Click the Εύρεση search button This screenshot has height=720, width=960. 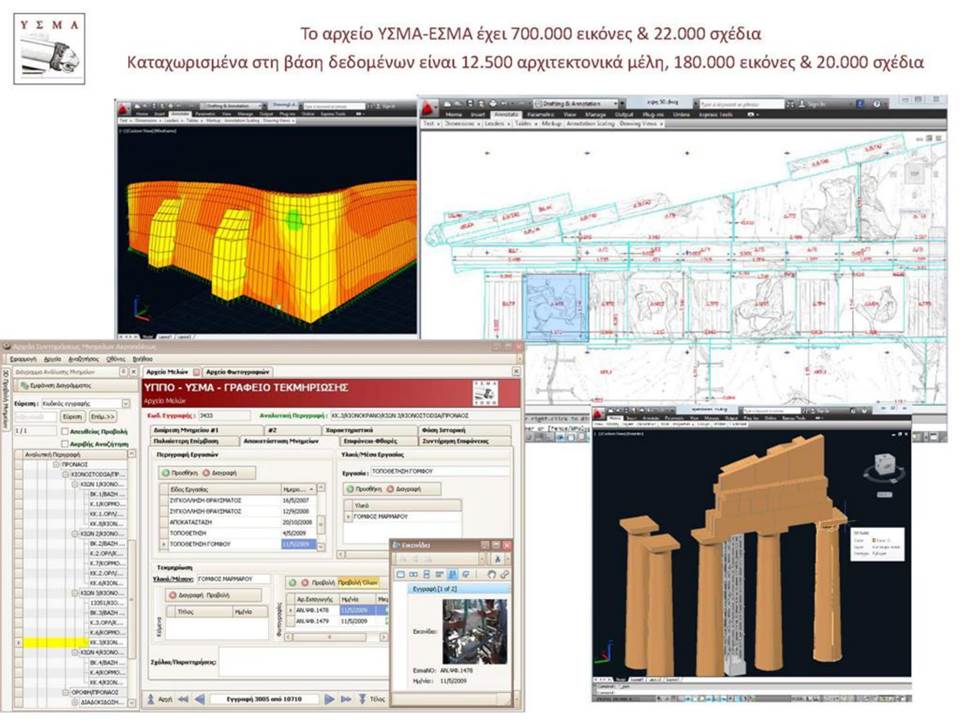72,416
